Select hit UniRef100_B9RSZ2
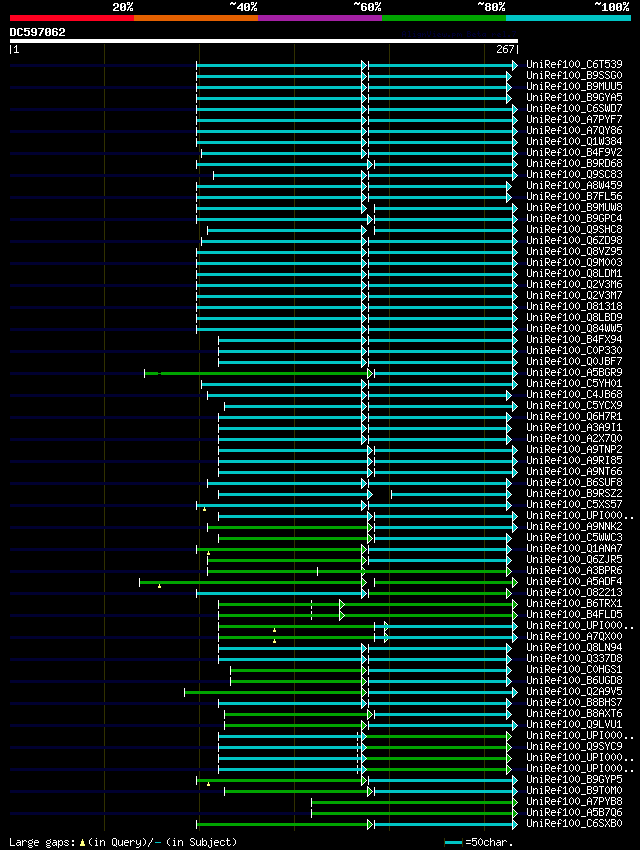The image size is (640, 850). pos(574,493)
